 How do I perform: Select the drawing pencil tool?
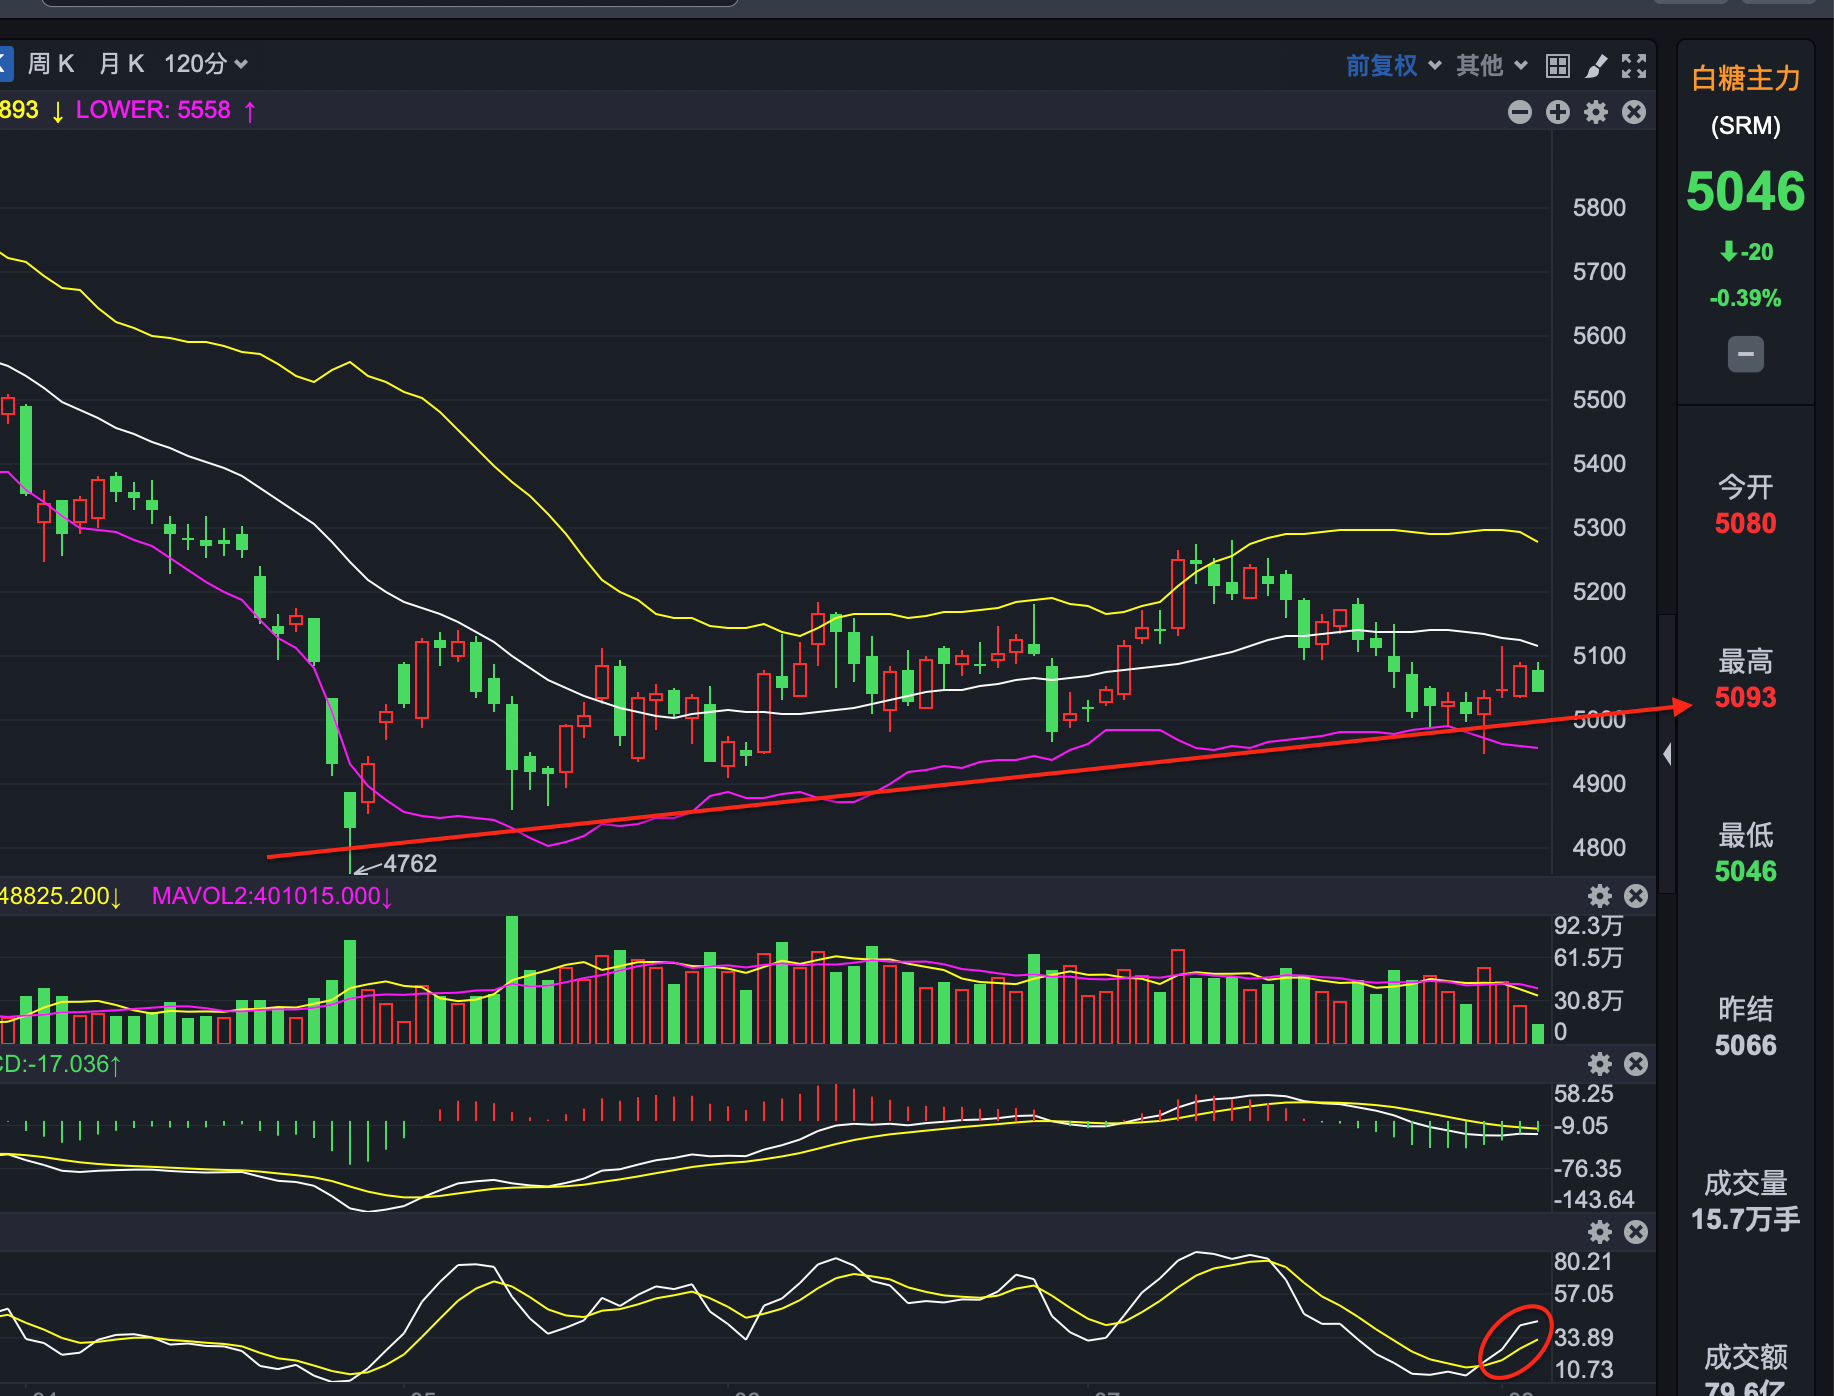point(1596,66)
